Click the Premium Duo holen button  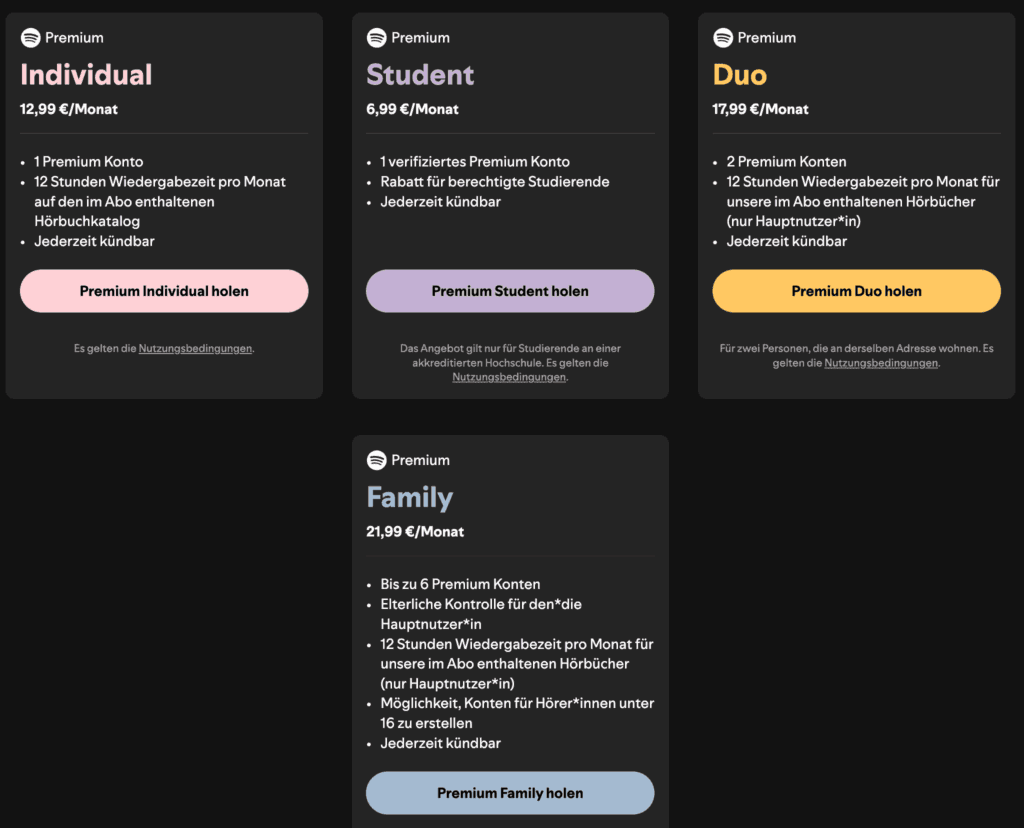pos(856,290)
